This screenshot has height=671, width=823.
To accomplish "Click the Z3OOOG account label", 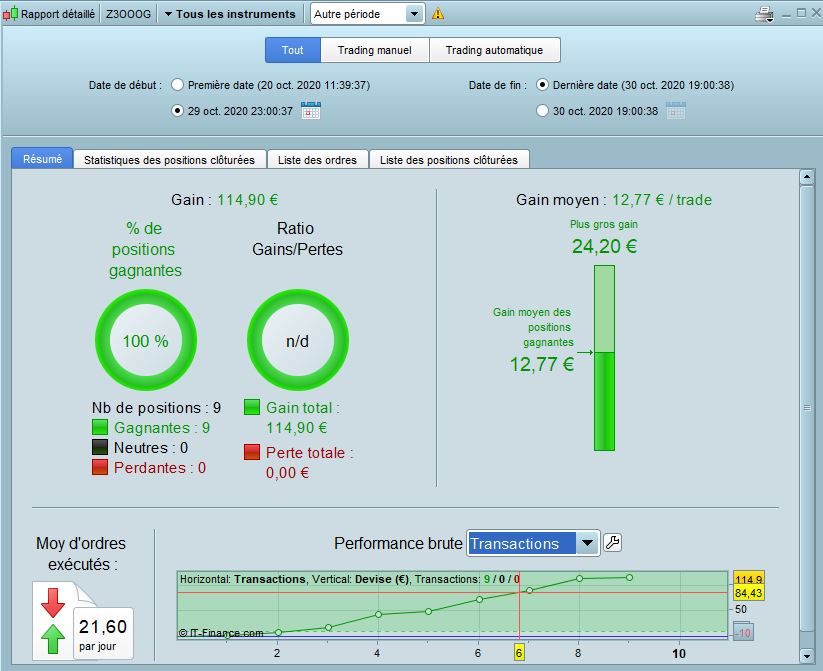I will click(128, 14).
